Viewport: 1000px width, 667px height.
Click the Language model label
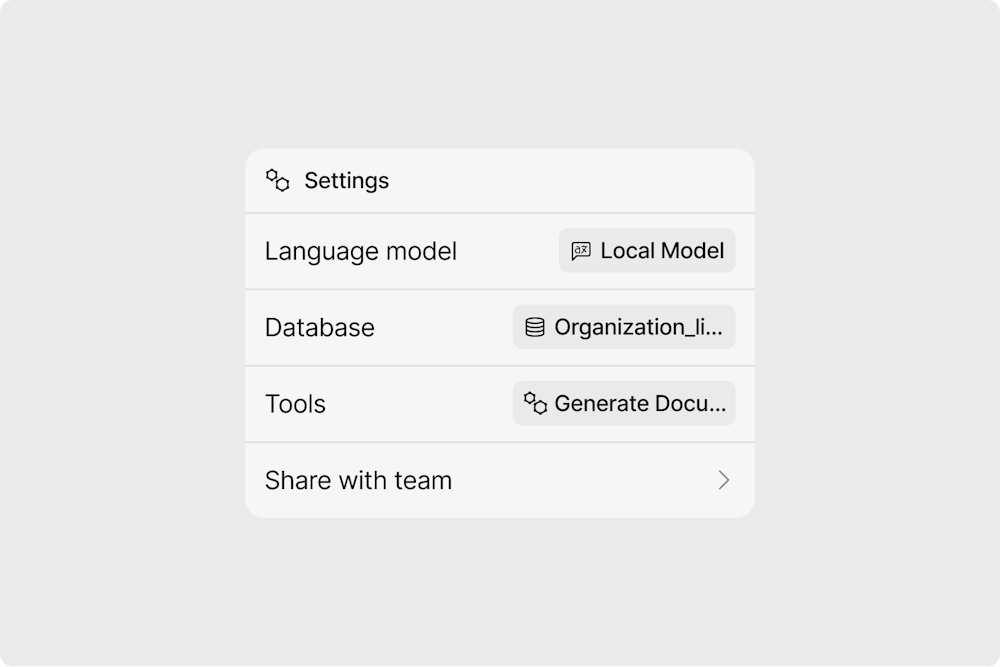[x=360, y=251]
